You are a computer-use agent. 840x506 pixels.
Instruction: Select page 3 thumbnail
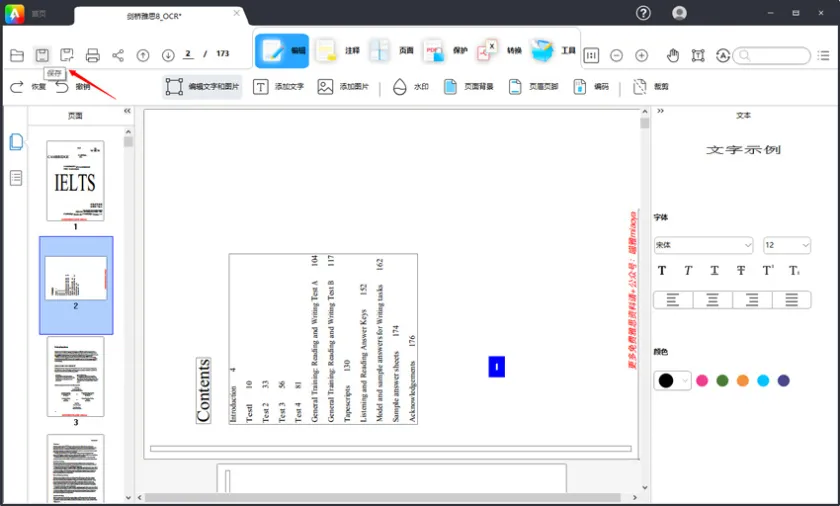click(x=75, y=377)
